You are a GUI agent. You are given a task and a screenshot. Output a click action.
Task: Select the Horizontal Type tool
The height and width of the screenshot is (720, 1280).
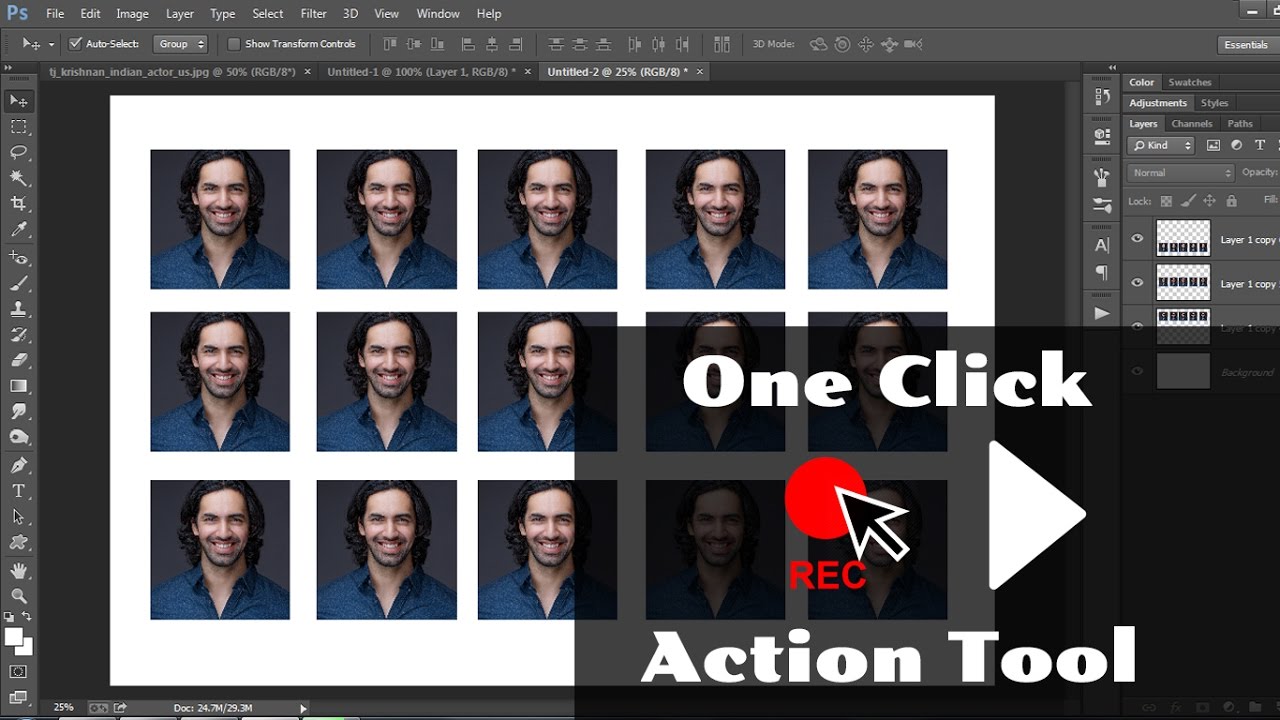19,491
